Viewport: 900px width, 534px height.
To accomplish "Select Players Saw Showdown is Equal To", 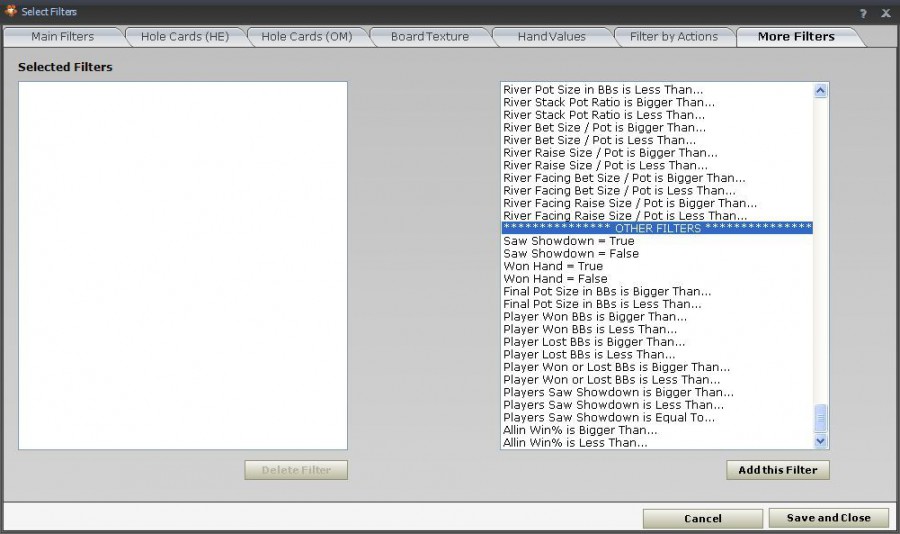I will [609, 418].
